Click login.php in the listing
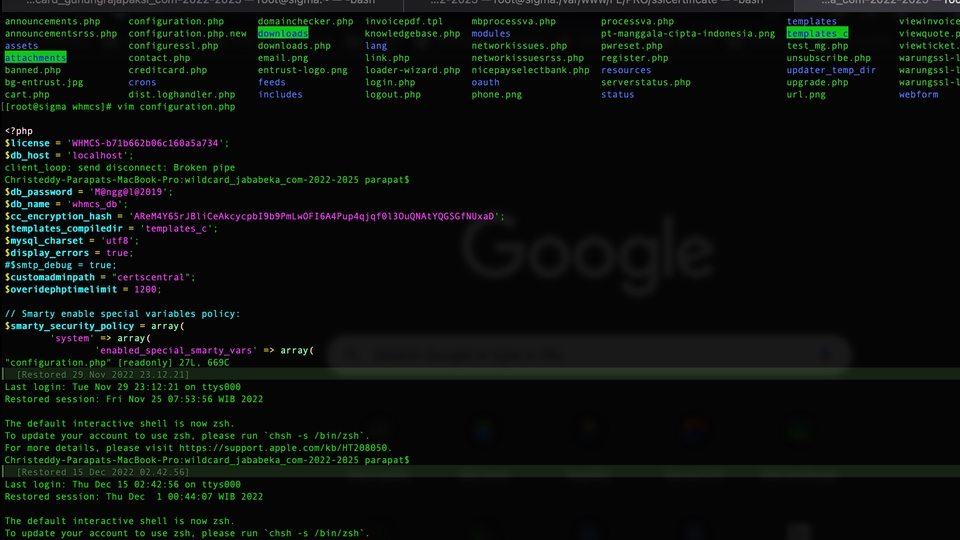 click(390, 83)
